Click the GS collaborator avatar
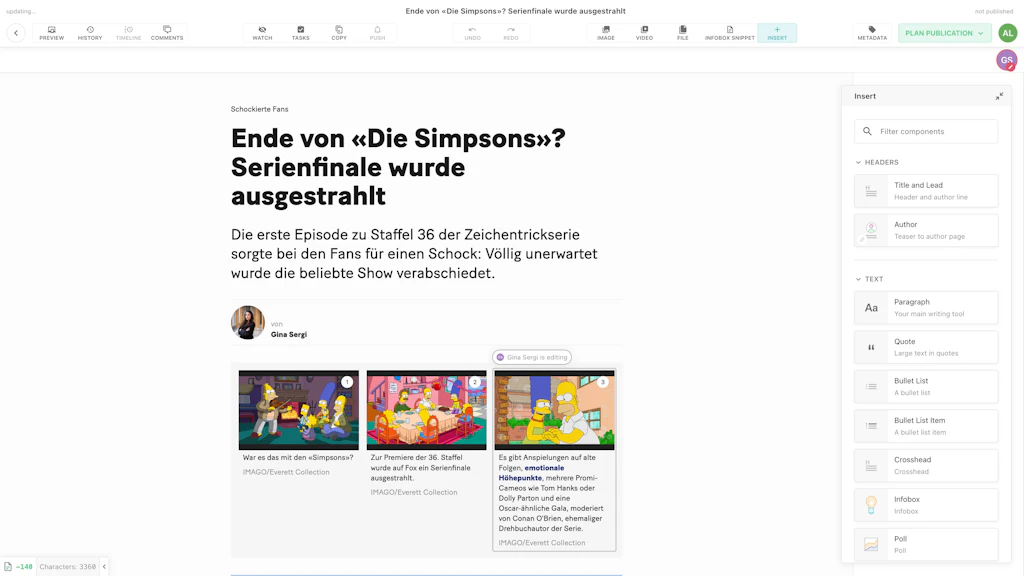Screen dimensions: 1024x576 click(1006, 60)
